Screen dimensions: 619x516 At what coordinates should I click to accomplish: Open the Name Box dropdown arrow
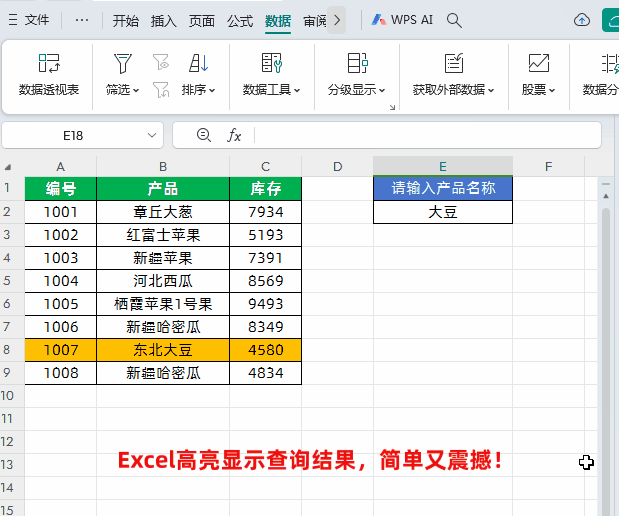pyautogui.click(x=152, y=135)
